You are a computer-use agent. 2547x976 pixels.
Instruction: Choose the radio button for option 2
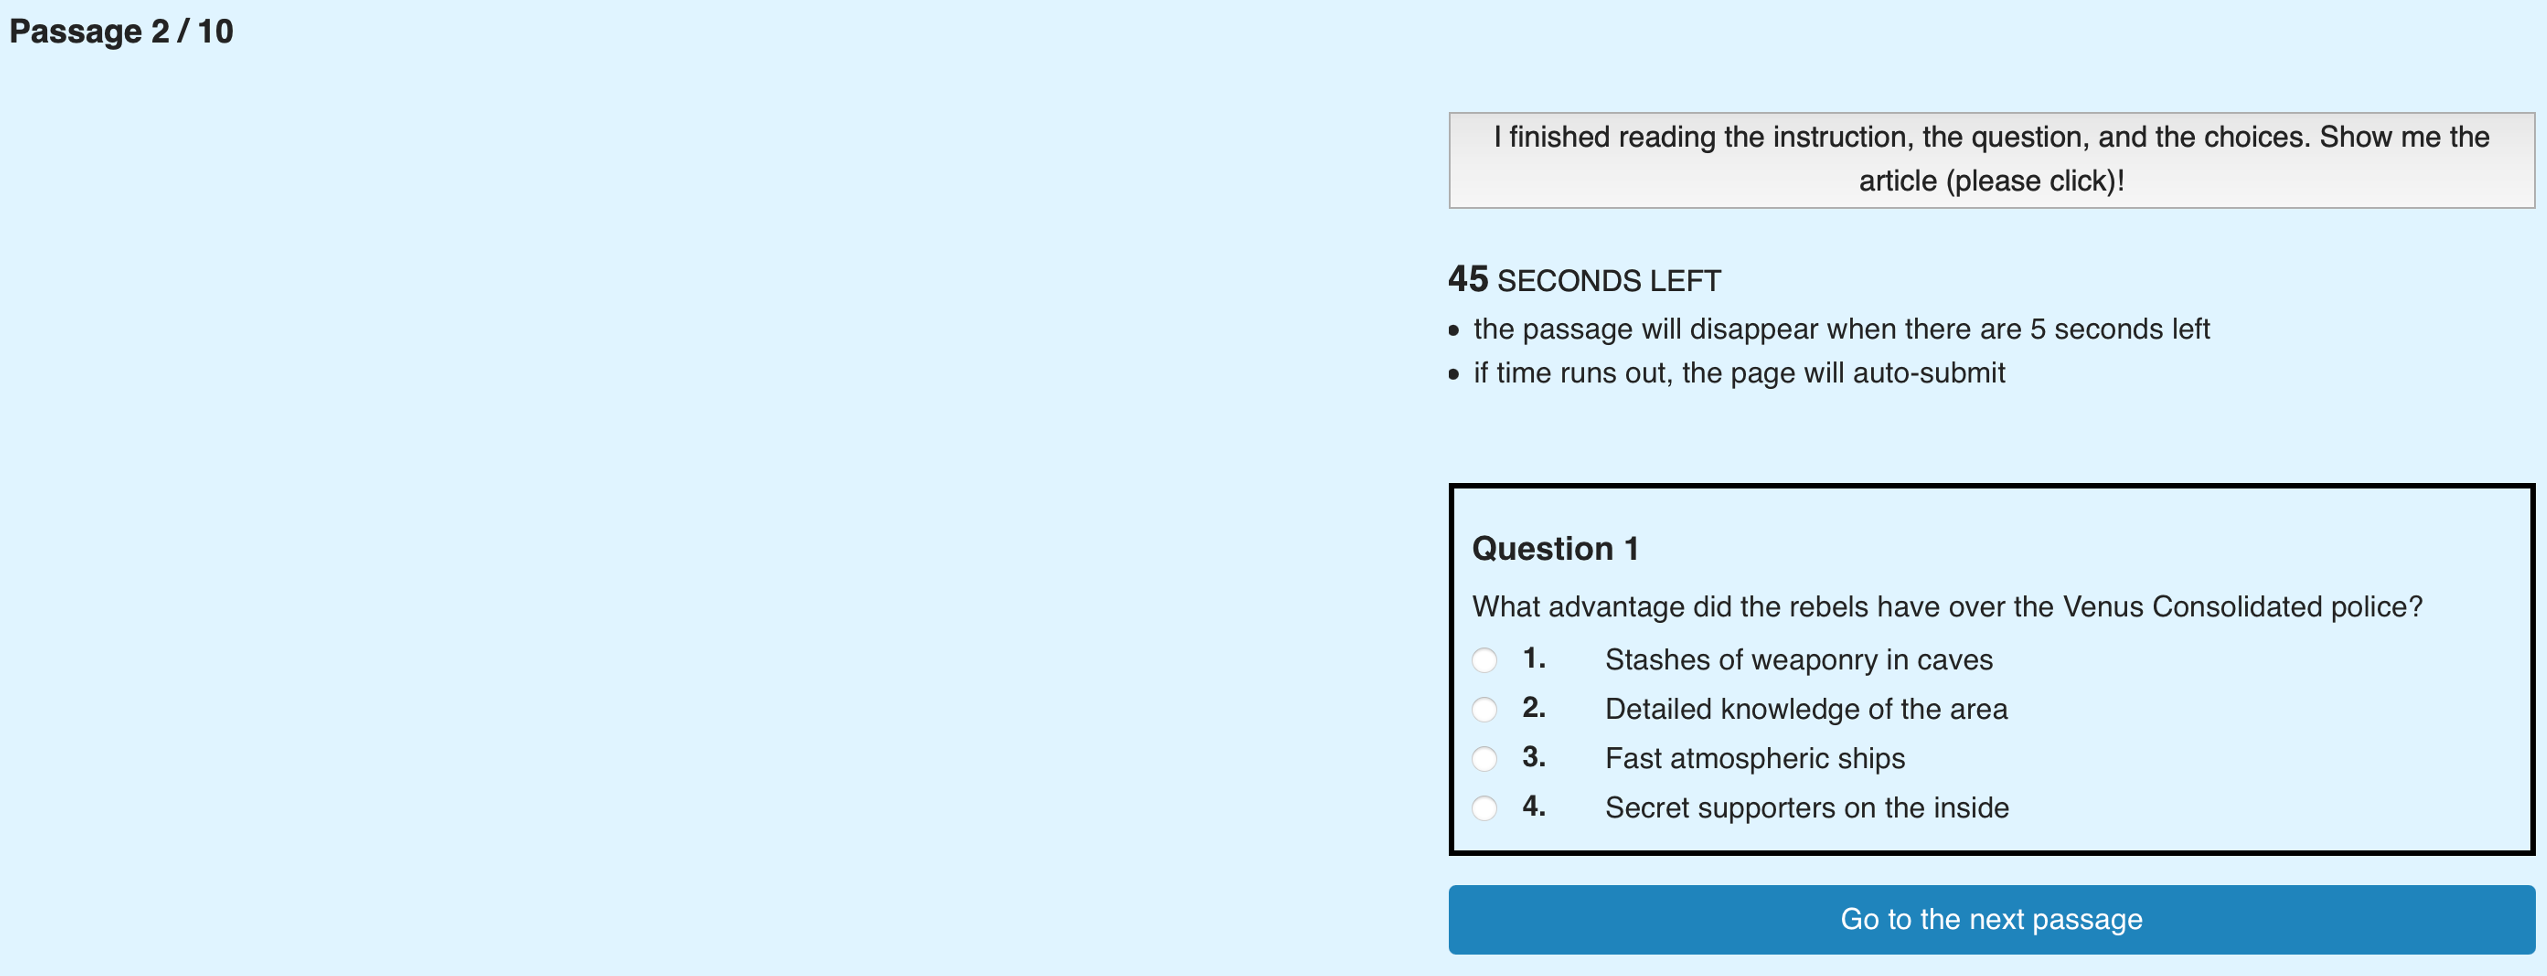click(x=1485, y=710)
